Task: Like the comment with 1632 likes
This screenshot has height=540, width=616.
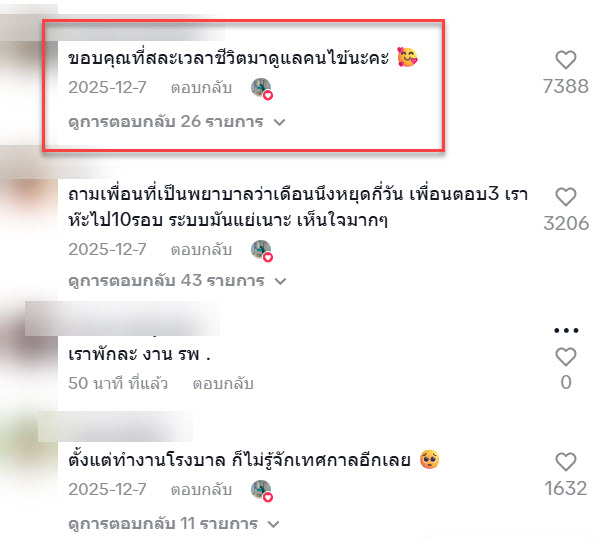Action: coord(565,462)
